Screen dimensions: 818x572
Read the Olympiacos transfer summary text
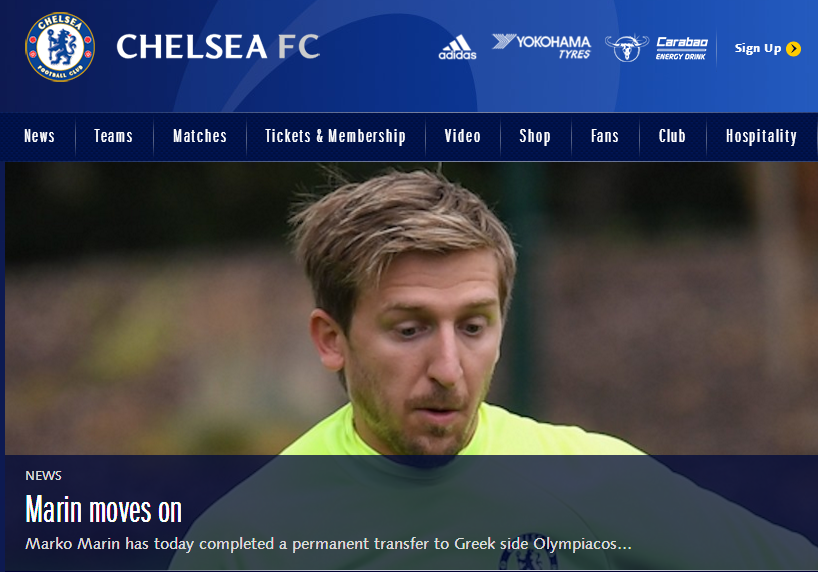328,544
